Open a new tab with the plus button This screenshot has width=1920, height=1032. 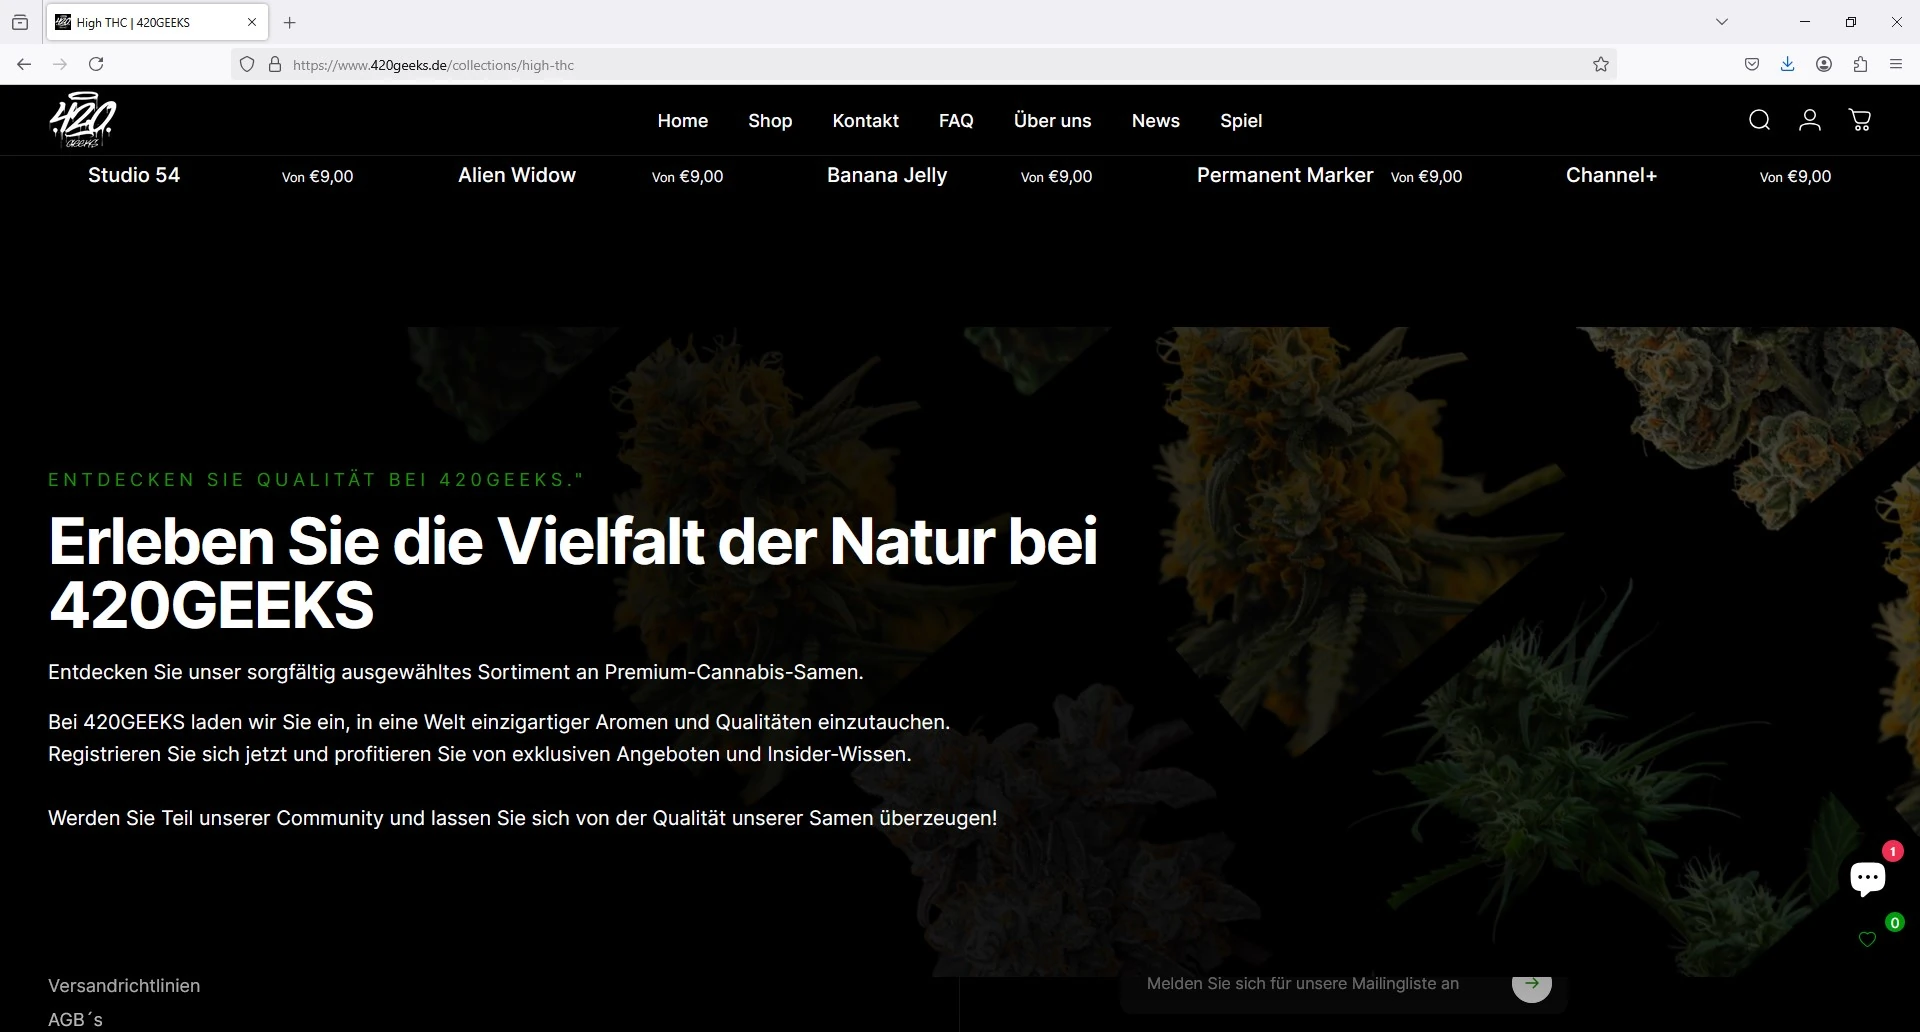coord(290,22)
